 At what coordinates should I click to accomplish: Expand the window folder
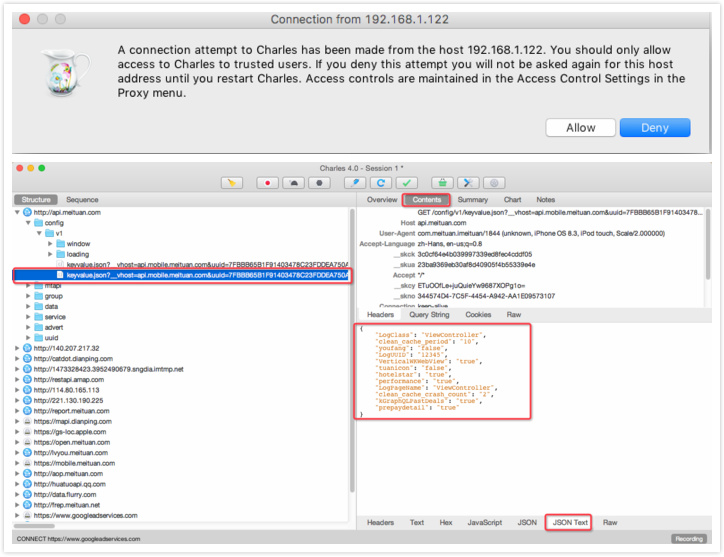point(50,244)
